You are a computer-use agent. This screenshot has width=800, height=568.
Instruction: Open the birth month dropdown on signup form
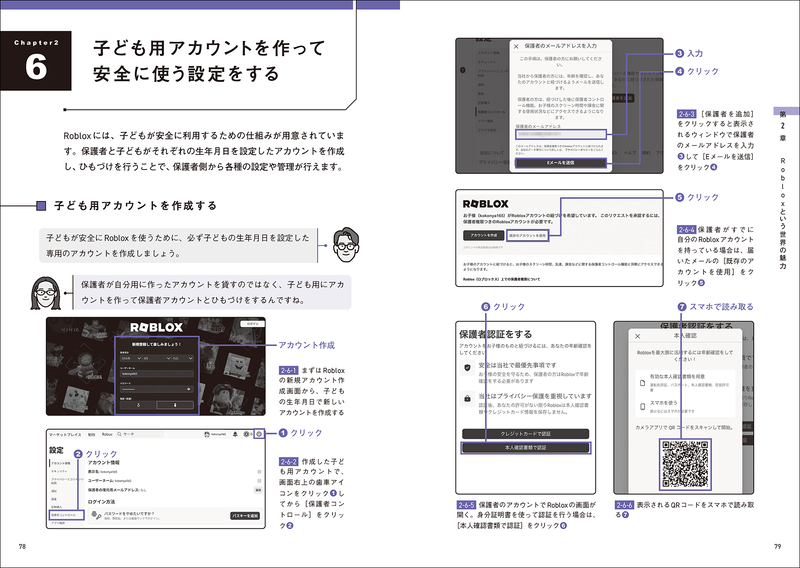157,358
